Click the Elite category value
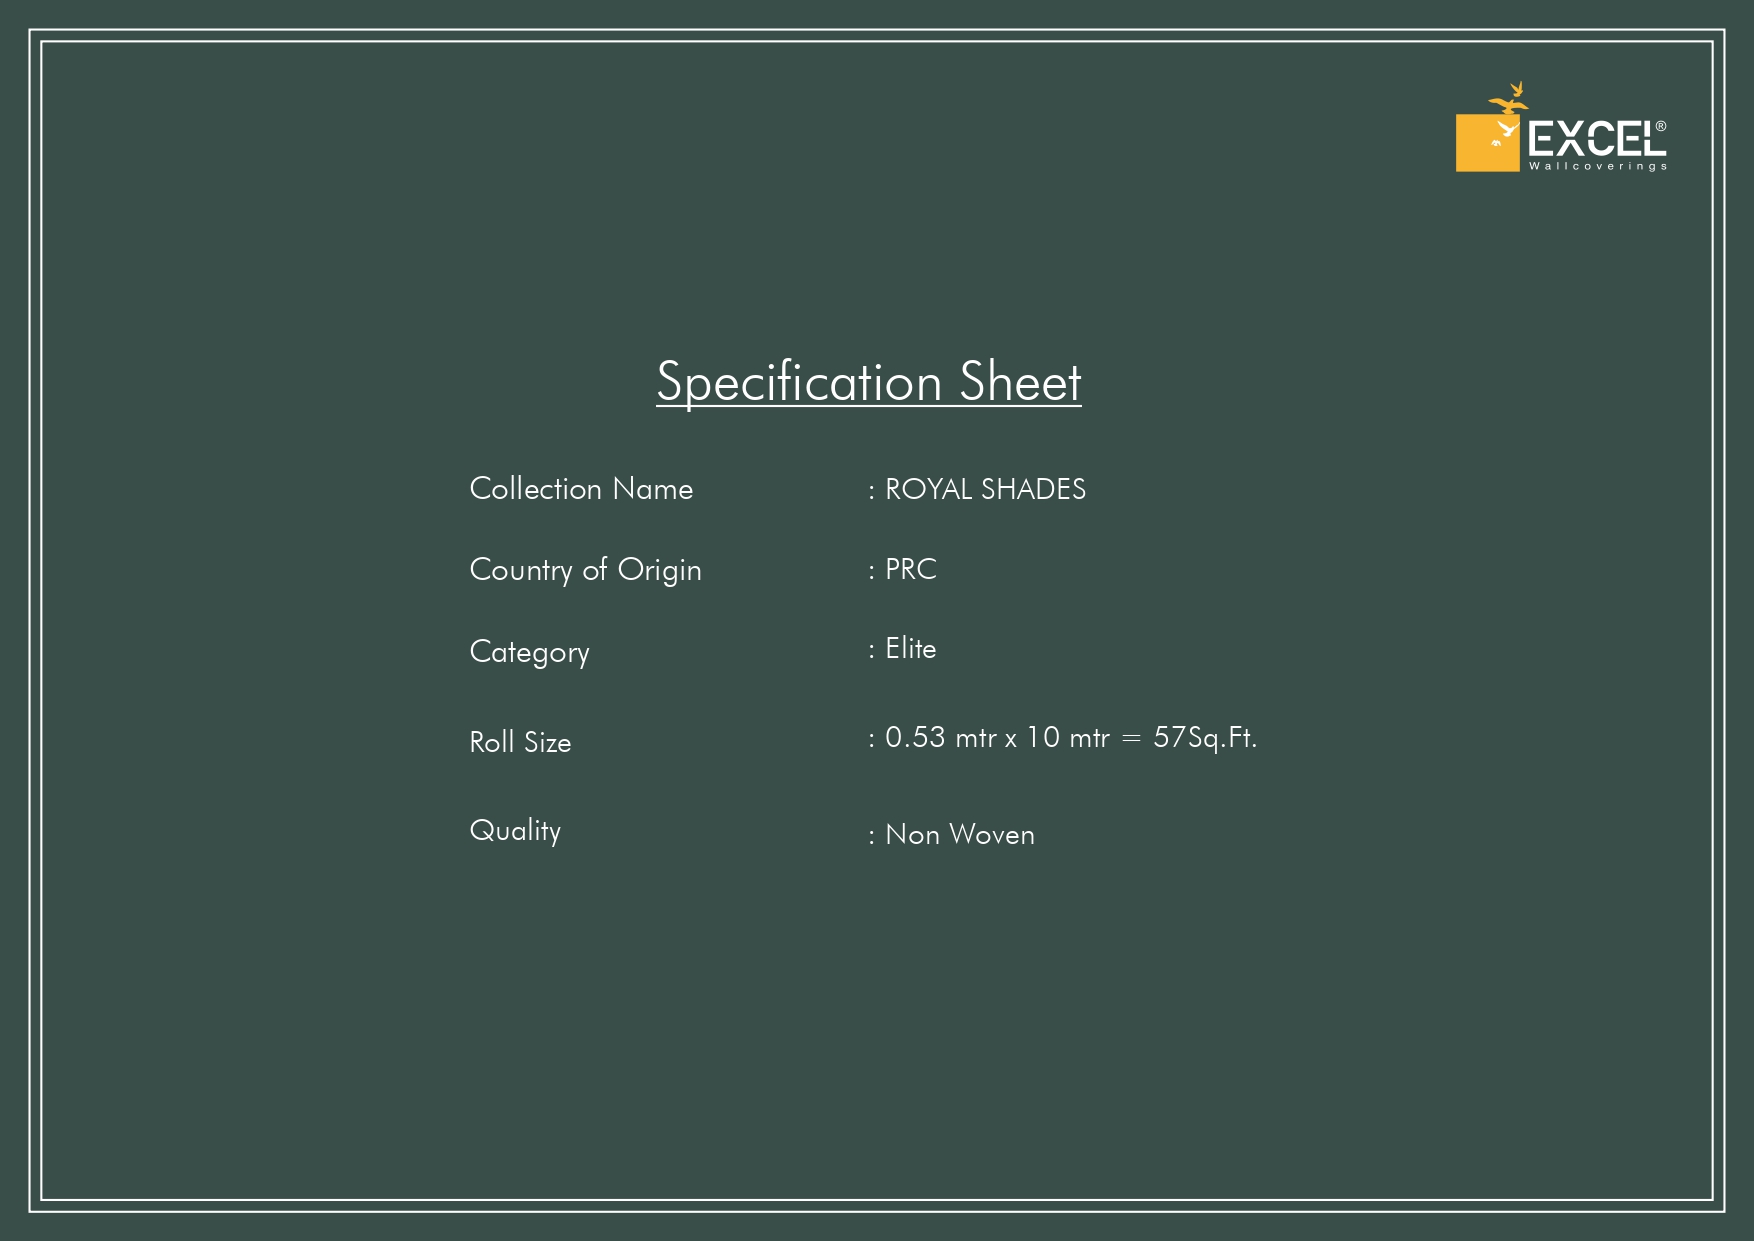 (910, 648)
